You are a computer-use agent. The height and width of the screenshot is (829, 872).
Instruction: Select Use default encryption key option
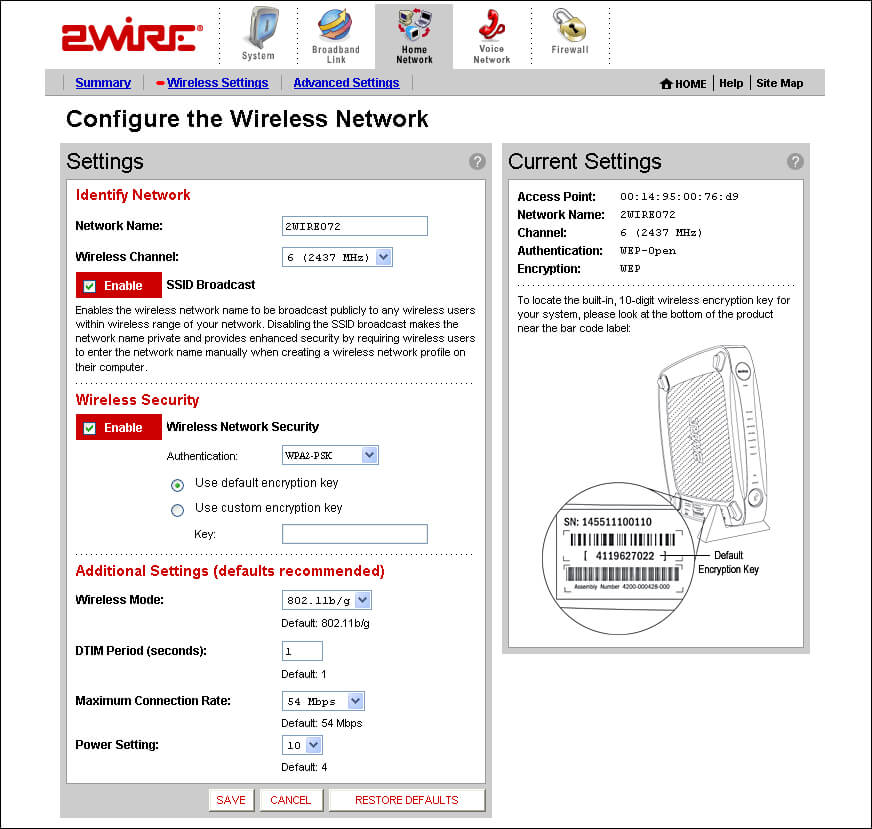(x=178, y=485)
